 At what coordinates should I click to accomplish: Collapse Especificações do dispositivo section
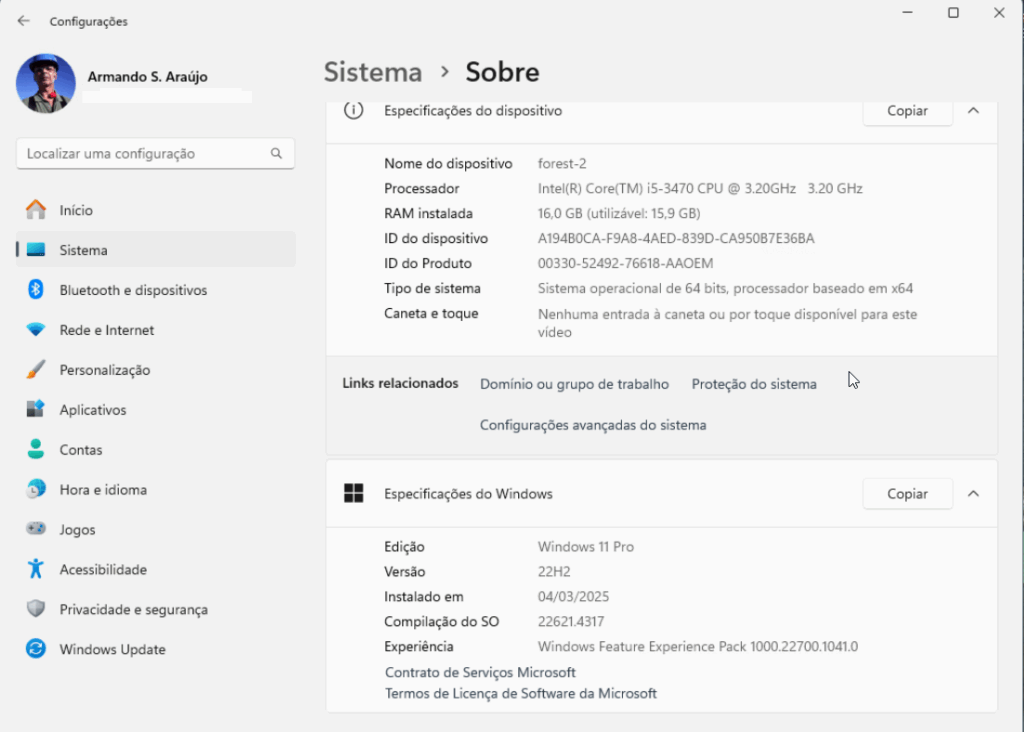pos(973,111)
